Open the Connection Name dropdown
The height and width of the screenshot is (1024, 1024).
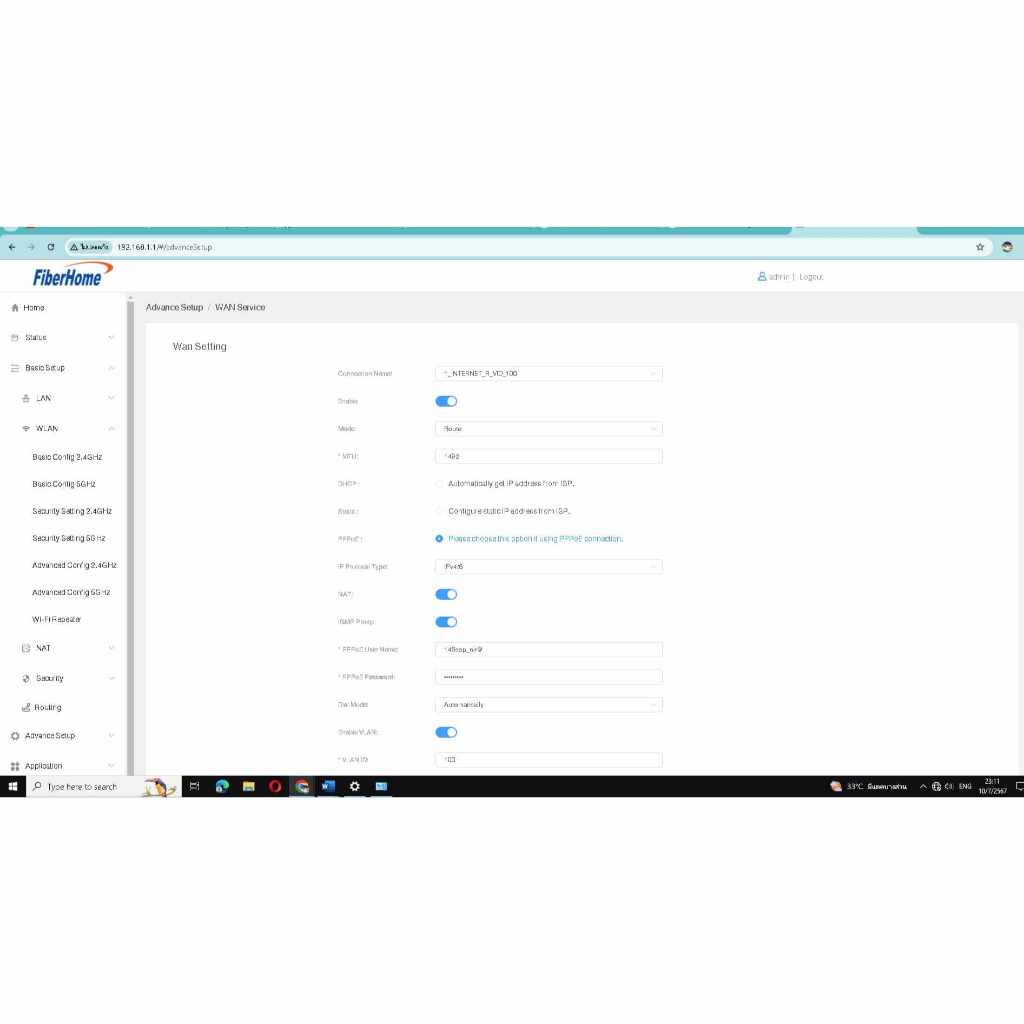click(549, 374)
